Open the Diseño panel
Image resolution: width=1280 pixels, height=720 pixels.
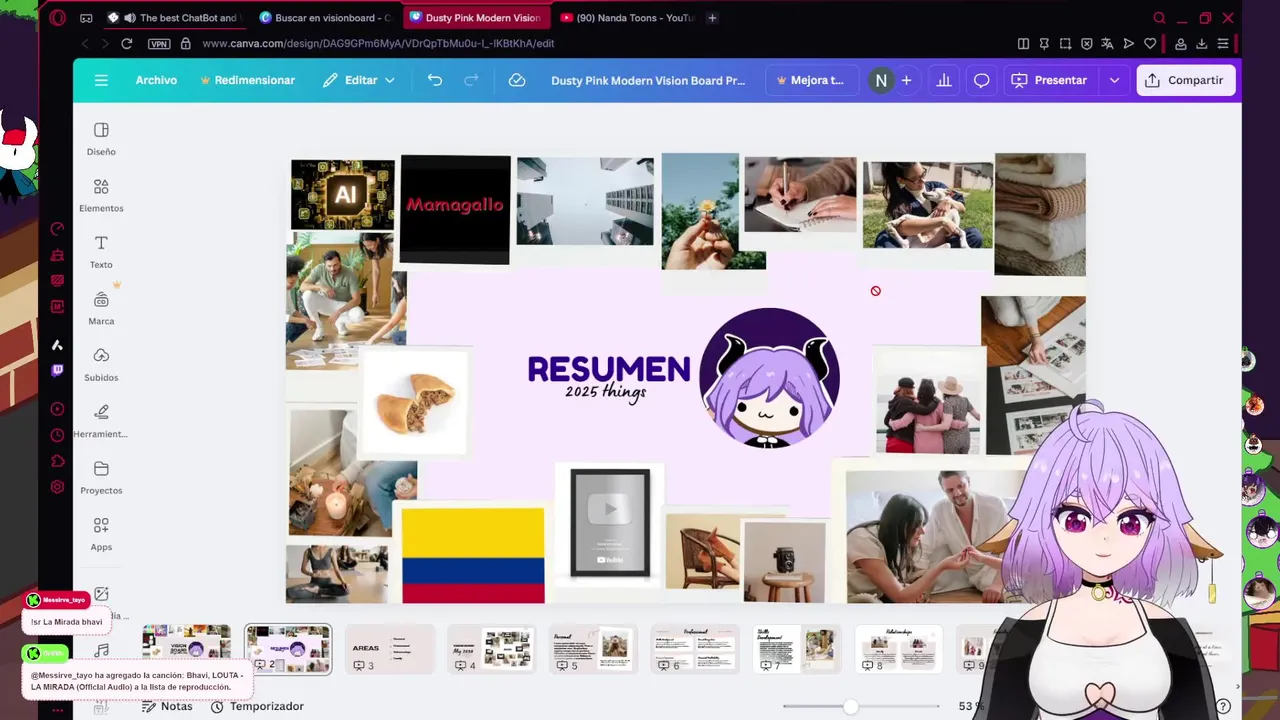coord(101,139)
